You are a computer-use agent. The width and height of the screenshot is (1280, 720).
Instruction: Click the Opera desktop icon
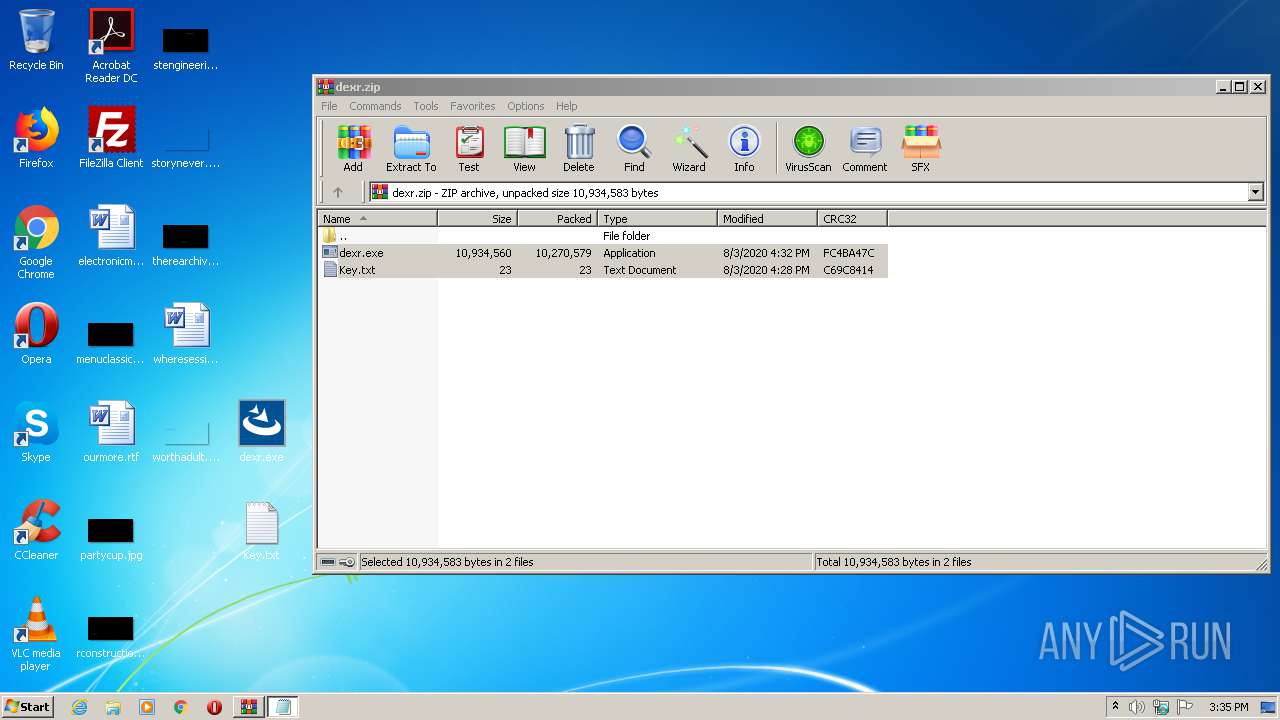click(x=36, y=334)
